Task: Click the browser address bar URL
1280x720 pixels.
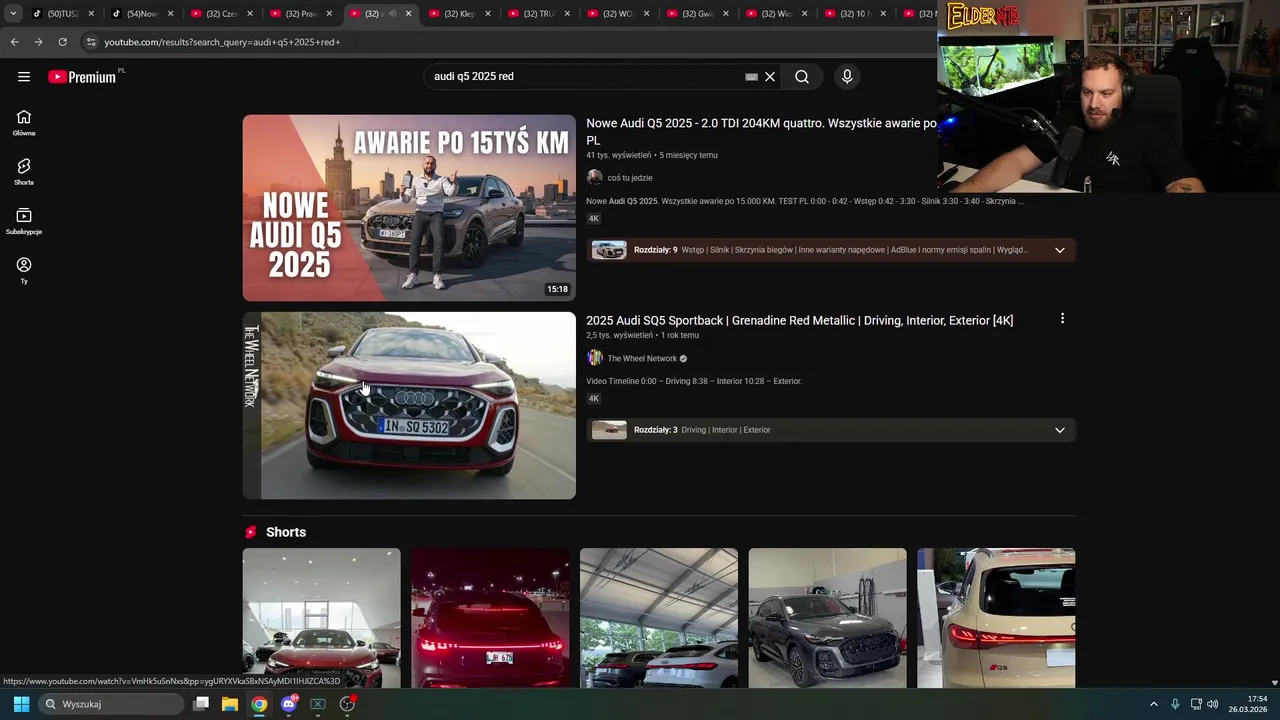Action: pos(222,42)
